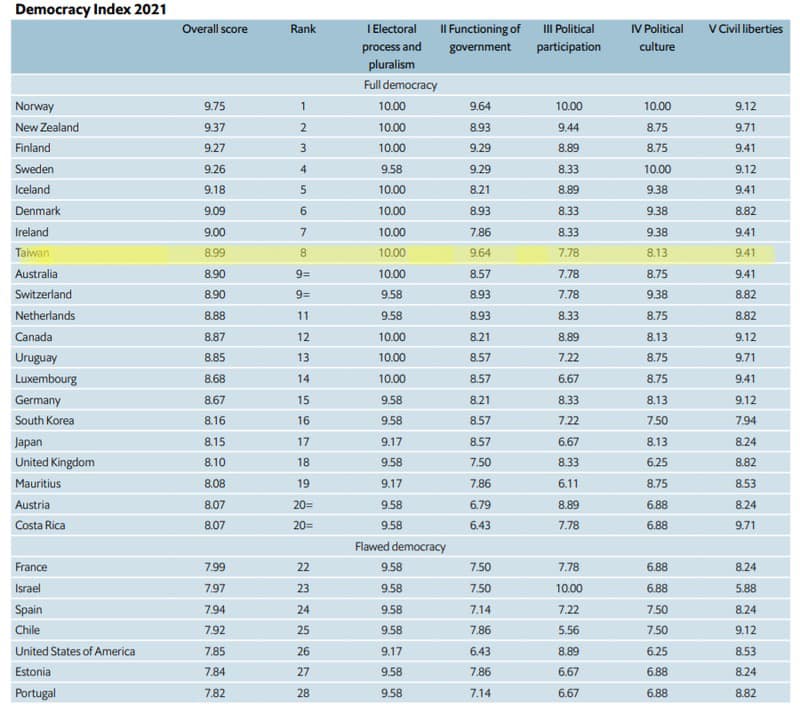Screen dimensions: 800x712
Task: Click the "Switzerland" row label
Action: pyautogui.click(x=43, y=295)
